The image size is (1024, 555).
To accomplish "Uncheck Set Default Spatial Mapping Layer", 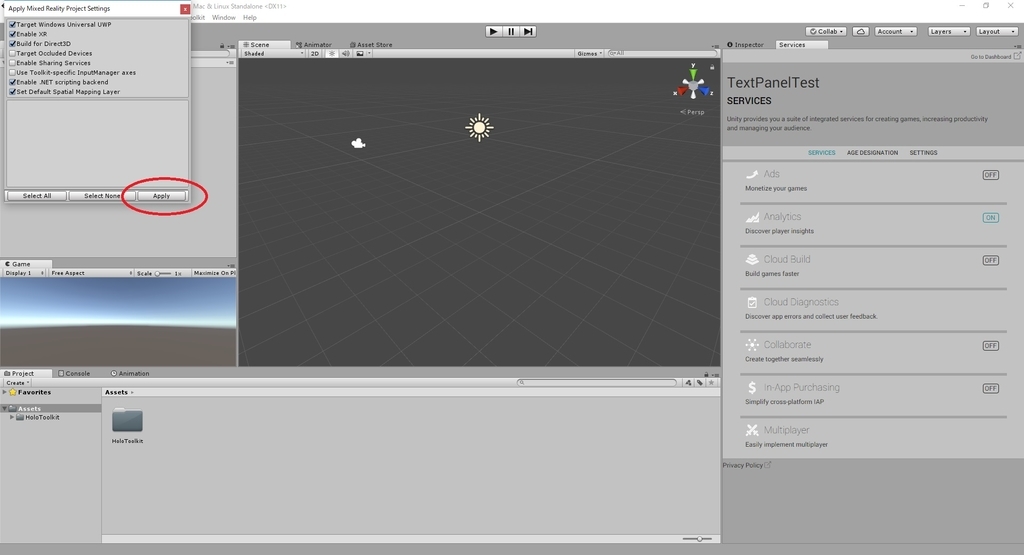I will click(x=12, y=92).
